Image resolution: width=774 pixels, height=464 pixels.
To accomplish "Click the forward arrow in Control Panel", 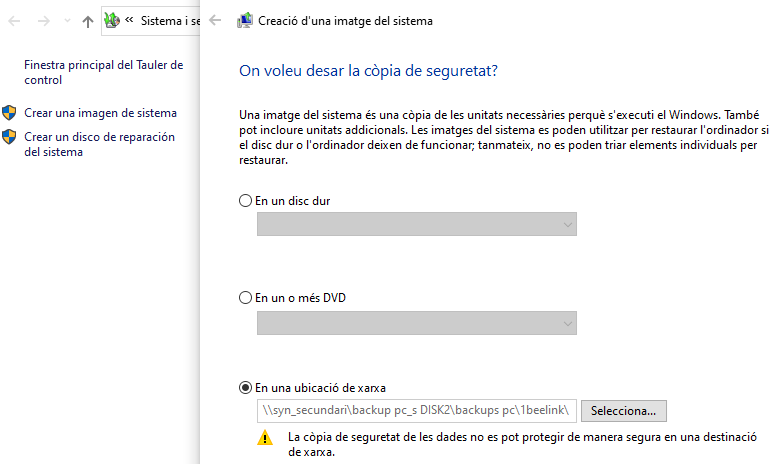I will click(44, 21).
